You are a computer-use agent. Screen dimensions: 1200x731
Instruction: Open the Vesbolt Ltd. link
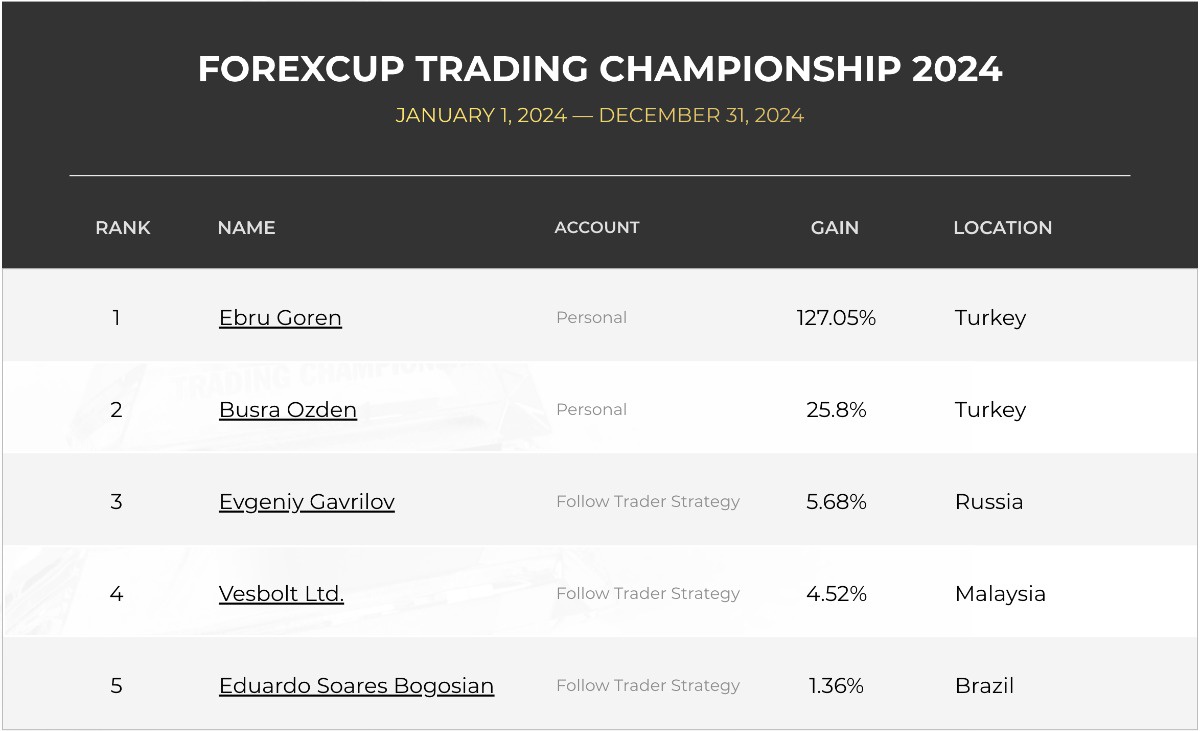[x=281, y=594]
